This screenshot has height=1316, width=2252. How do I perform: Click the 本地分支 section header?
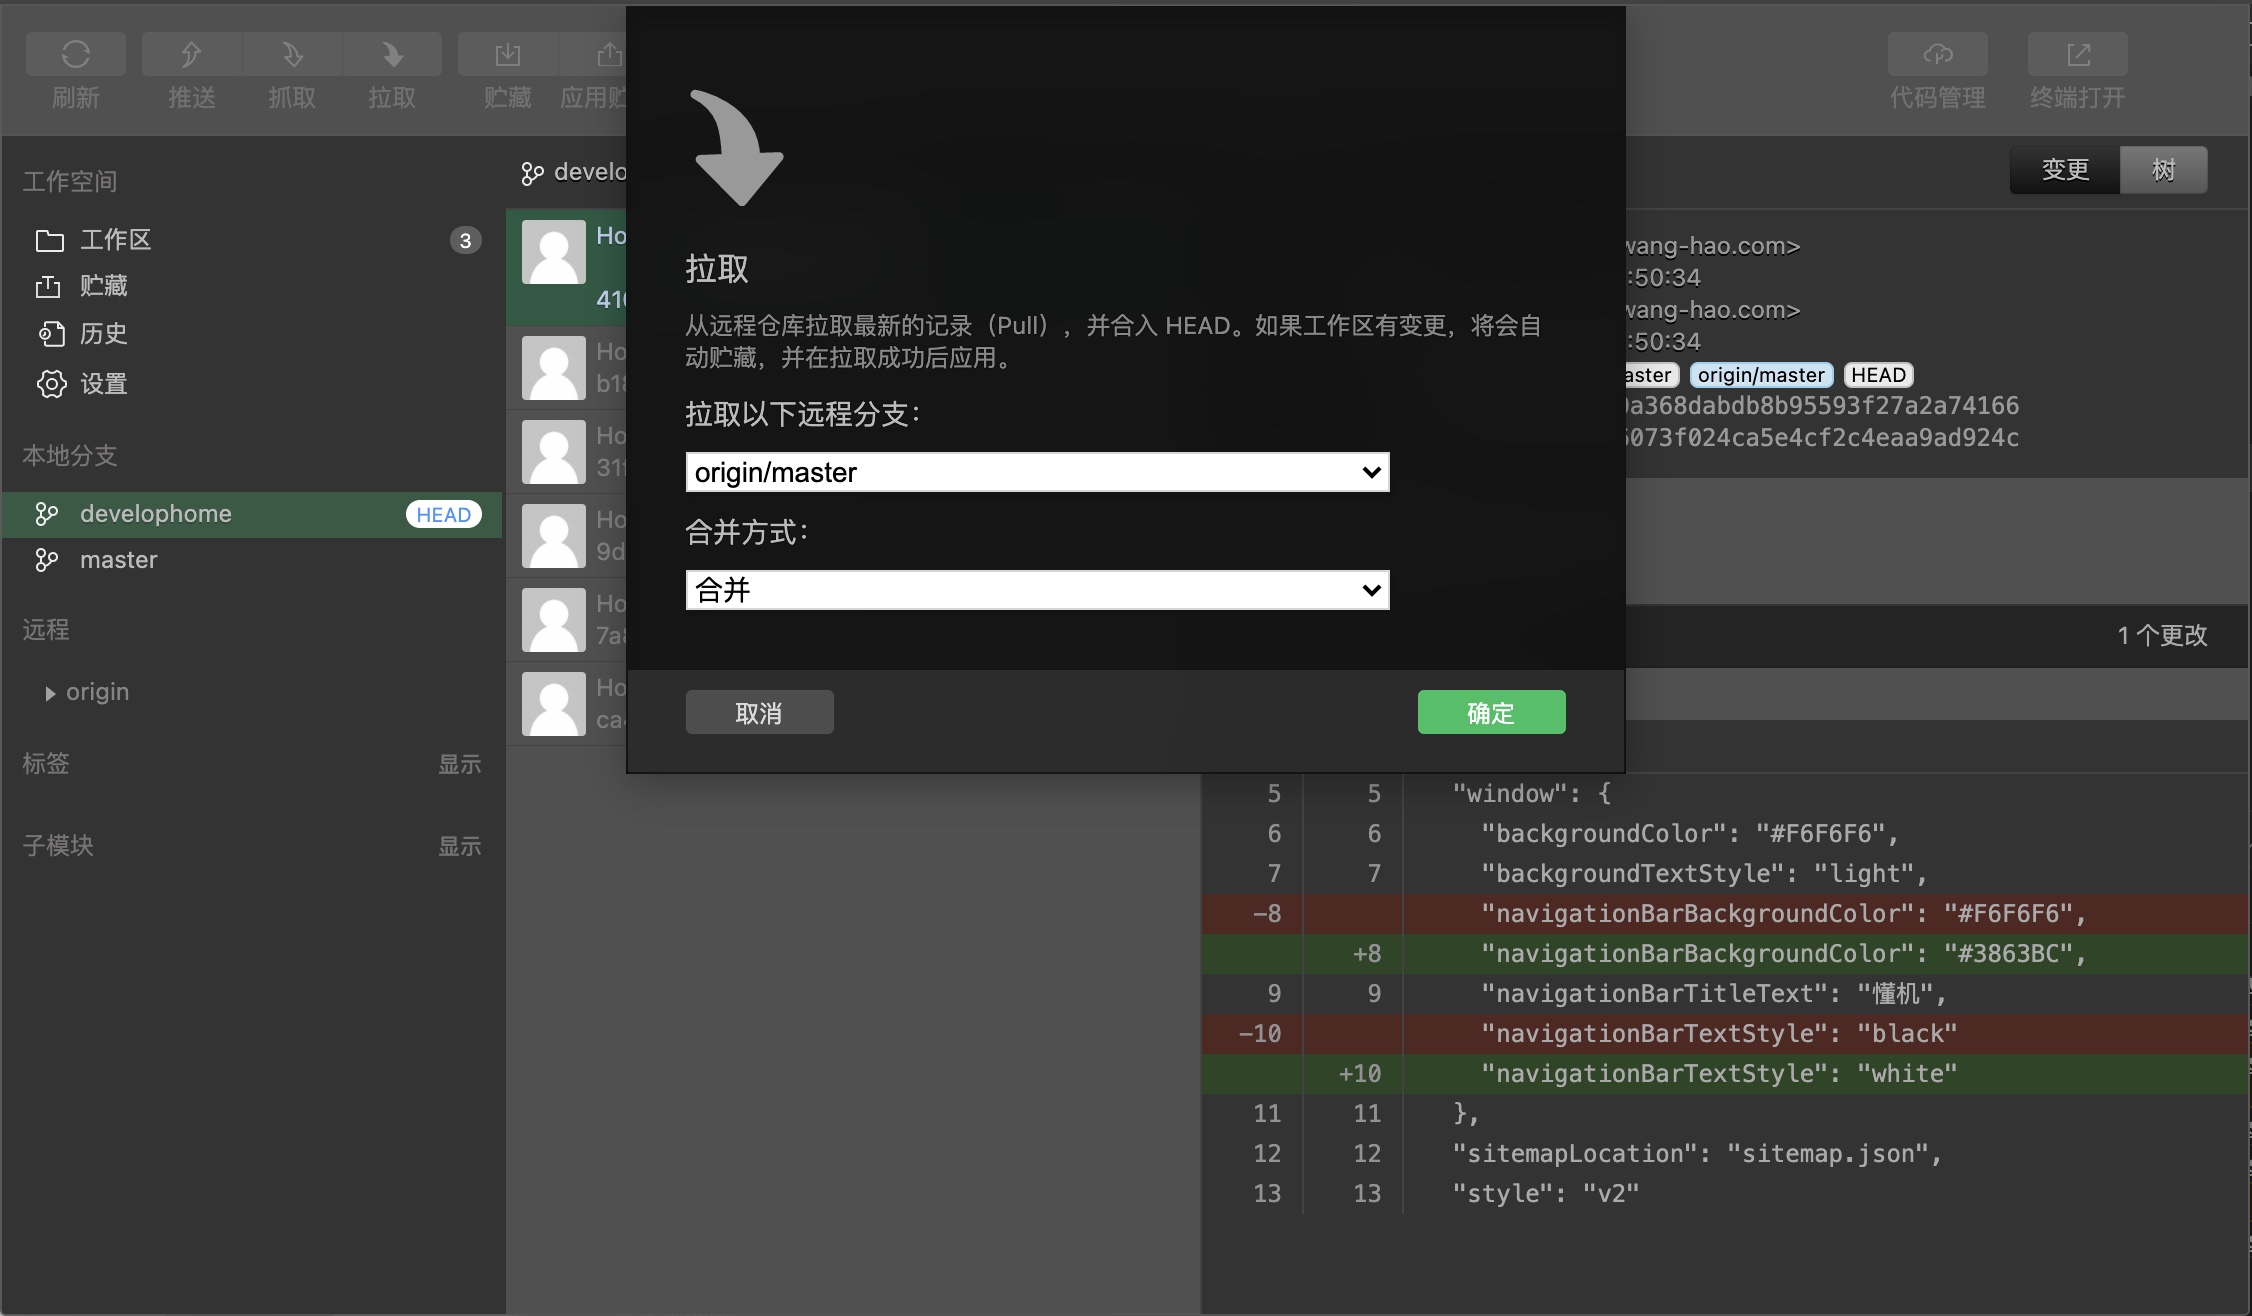coord(70,456)
